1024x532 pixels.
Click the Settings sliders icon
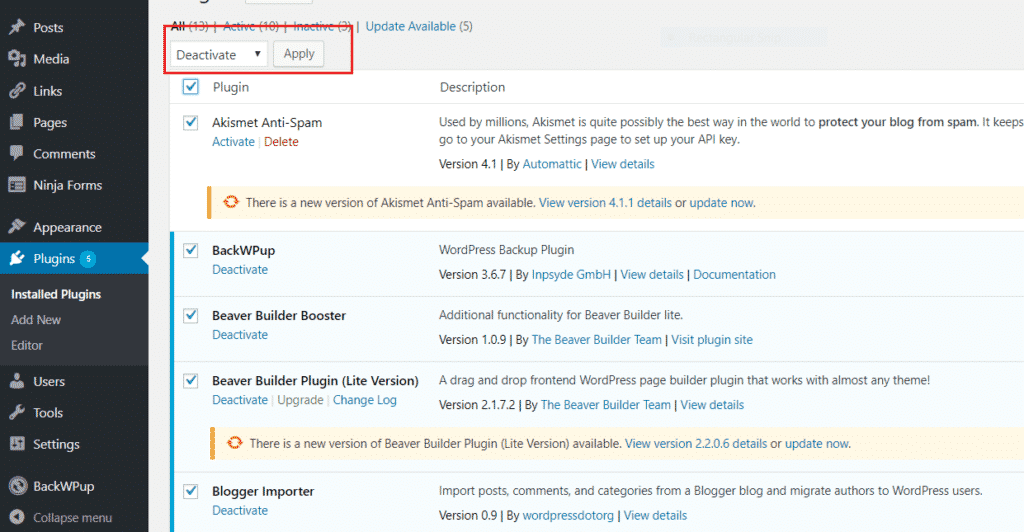coord(17,444)
